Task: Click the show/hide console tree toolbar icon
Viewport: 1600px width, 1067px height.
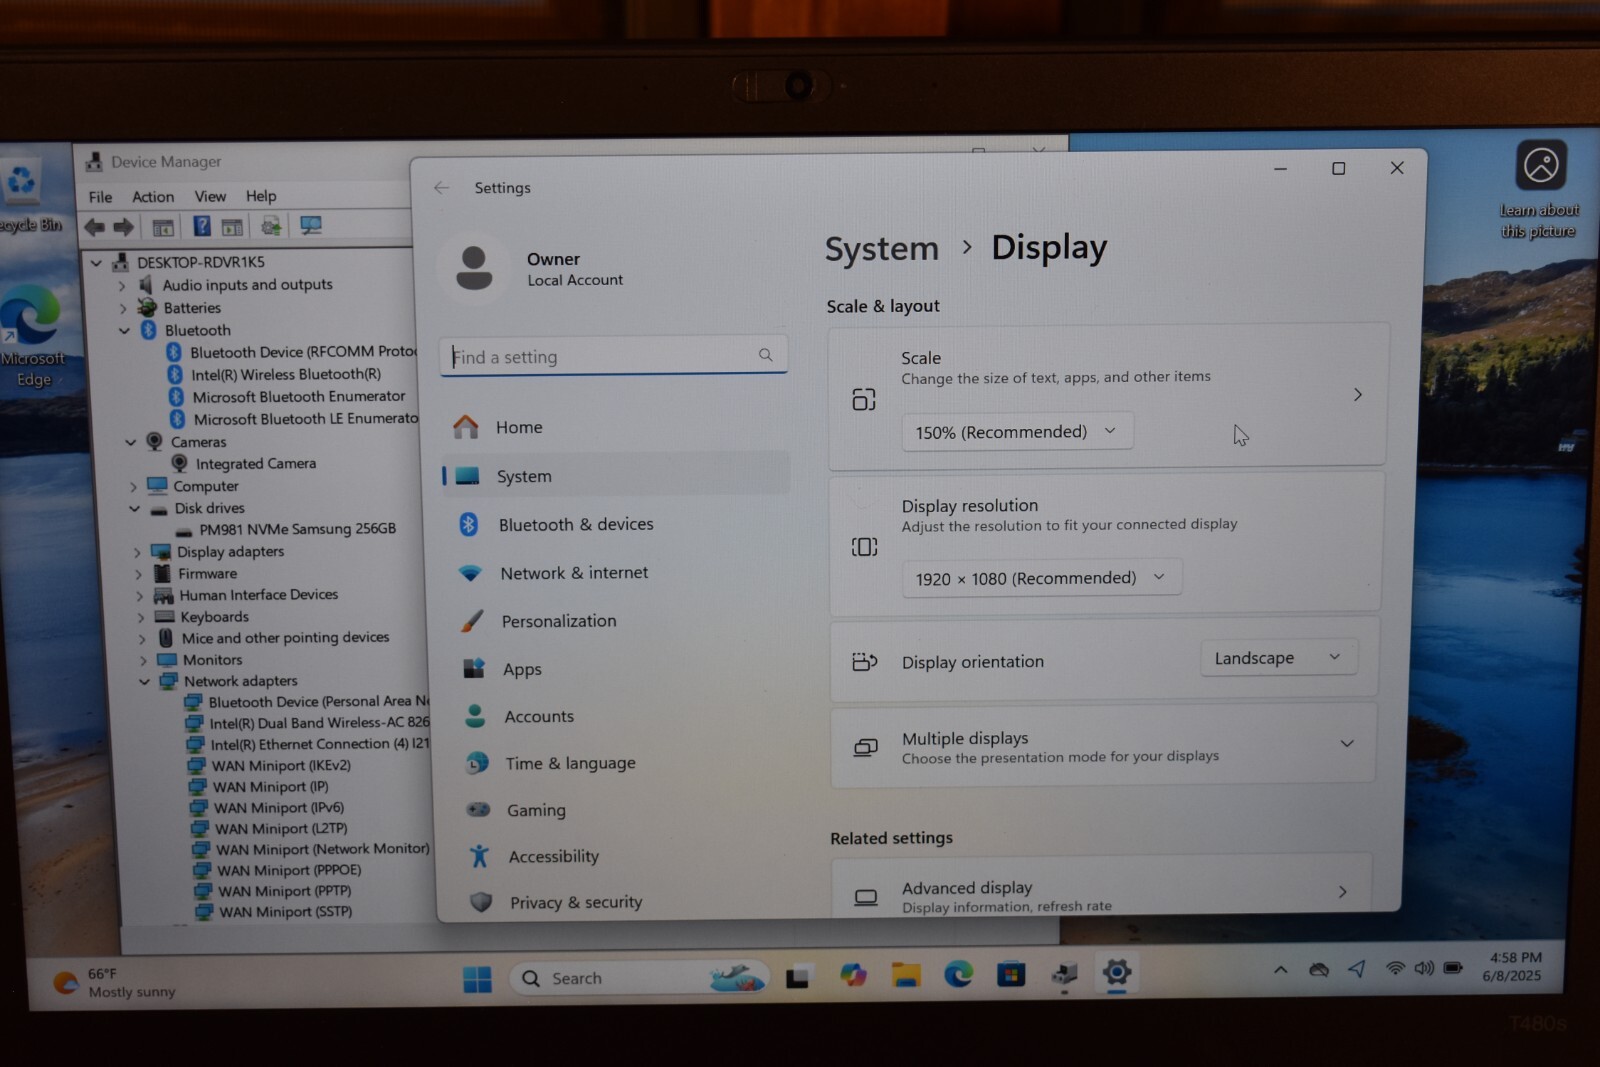Action: tap(163, 227)
